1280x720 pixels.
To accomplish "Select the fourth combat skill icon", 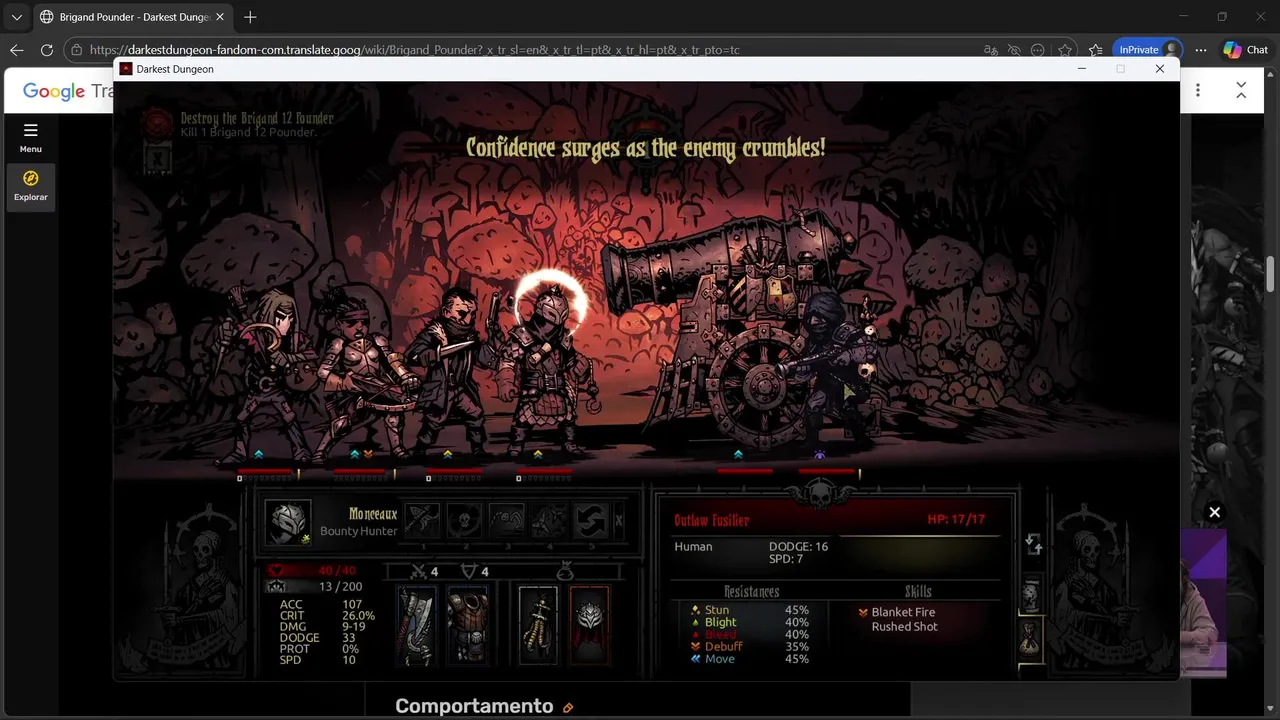I will click(549, 520).
